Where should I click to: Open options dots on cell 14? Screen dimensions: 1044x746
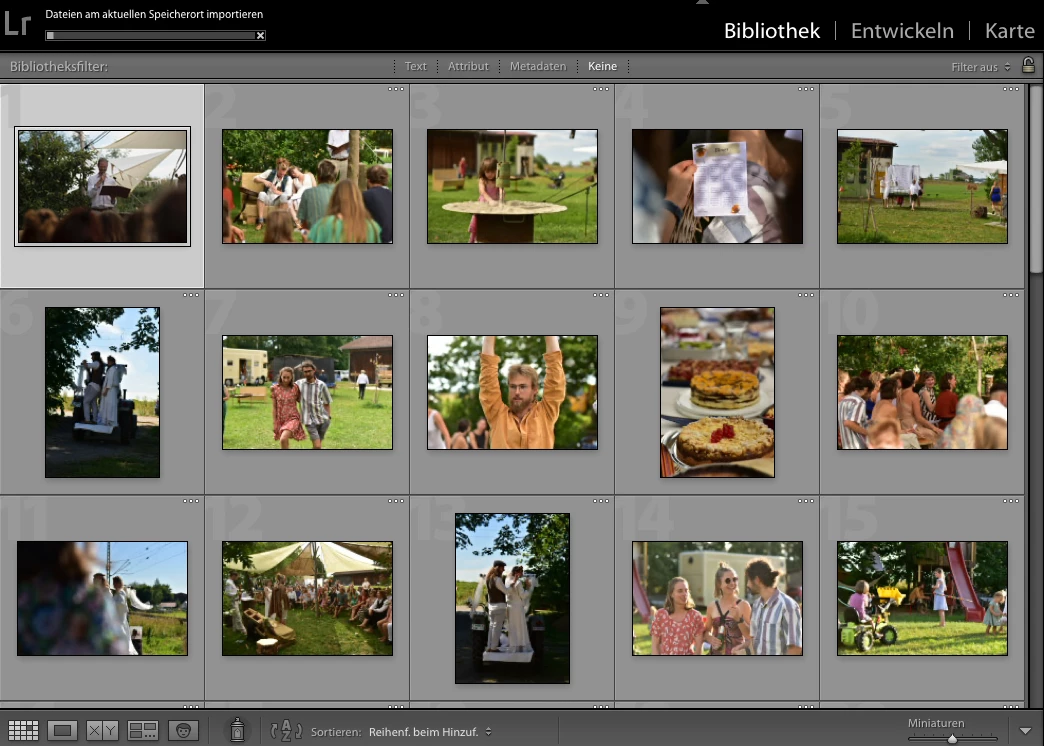[806, 501]
